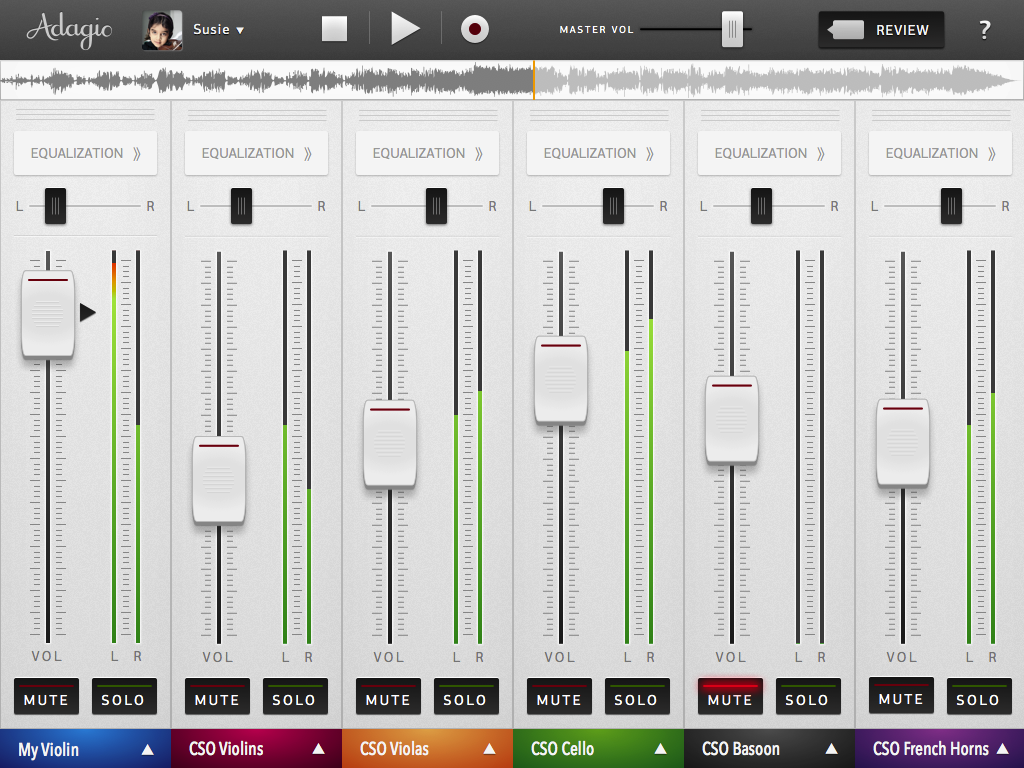Open Equalization for CSO Cello channel

[598, 153]
